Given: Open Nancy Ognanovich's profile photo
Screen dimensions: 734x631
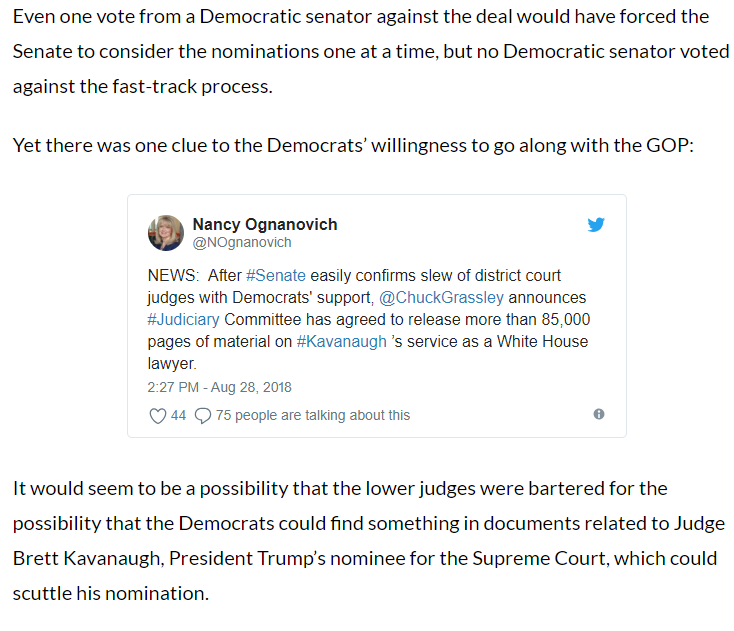Looking at the screenshot, I should pyautogui.click(x=166, y=233).
